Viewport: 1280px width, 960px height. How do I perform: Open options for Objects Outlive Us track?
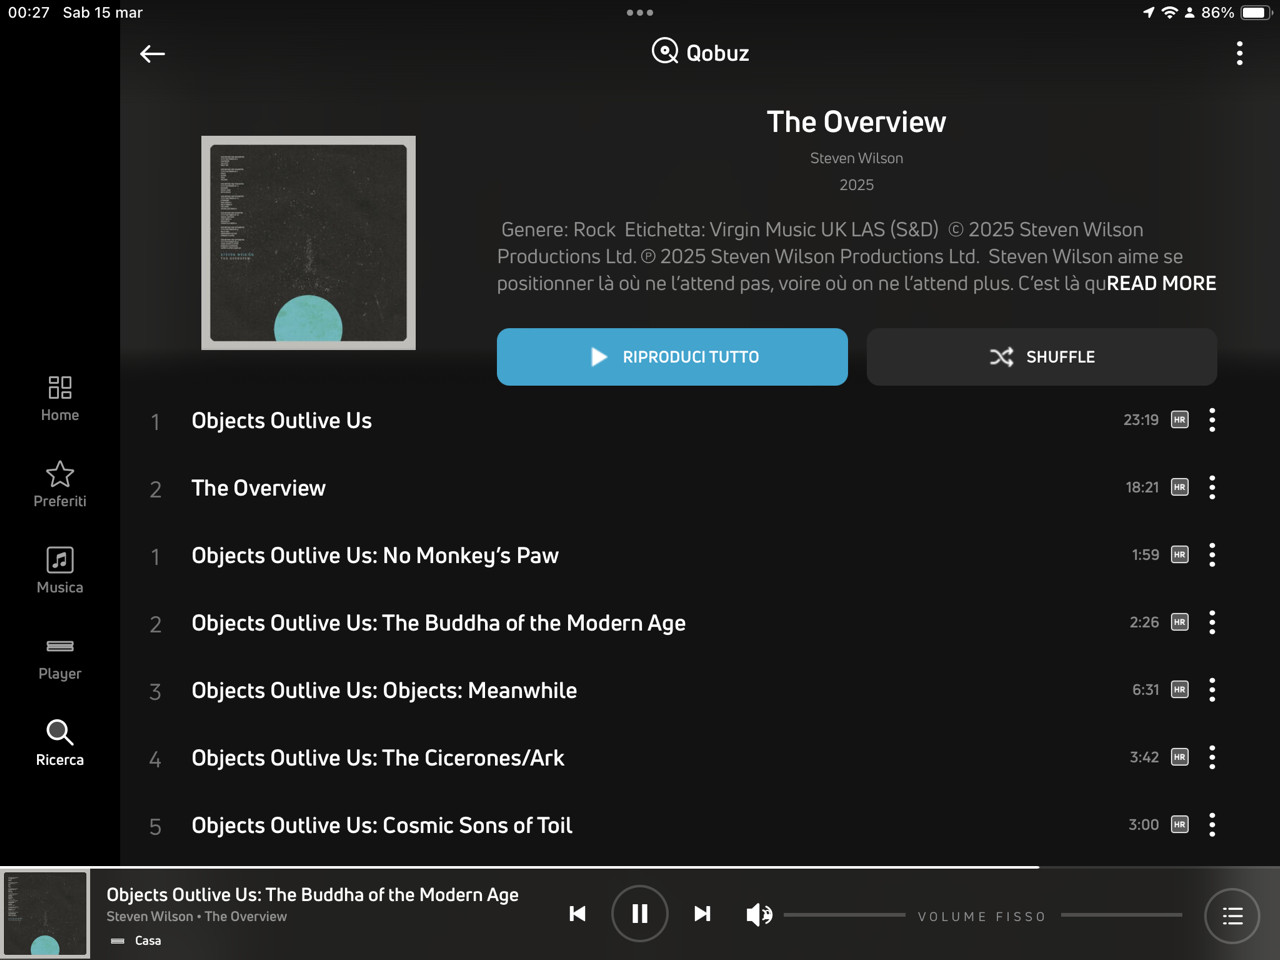pyautogui.click(x=1212, y=420)
